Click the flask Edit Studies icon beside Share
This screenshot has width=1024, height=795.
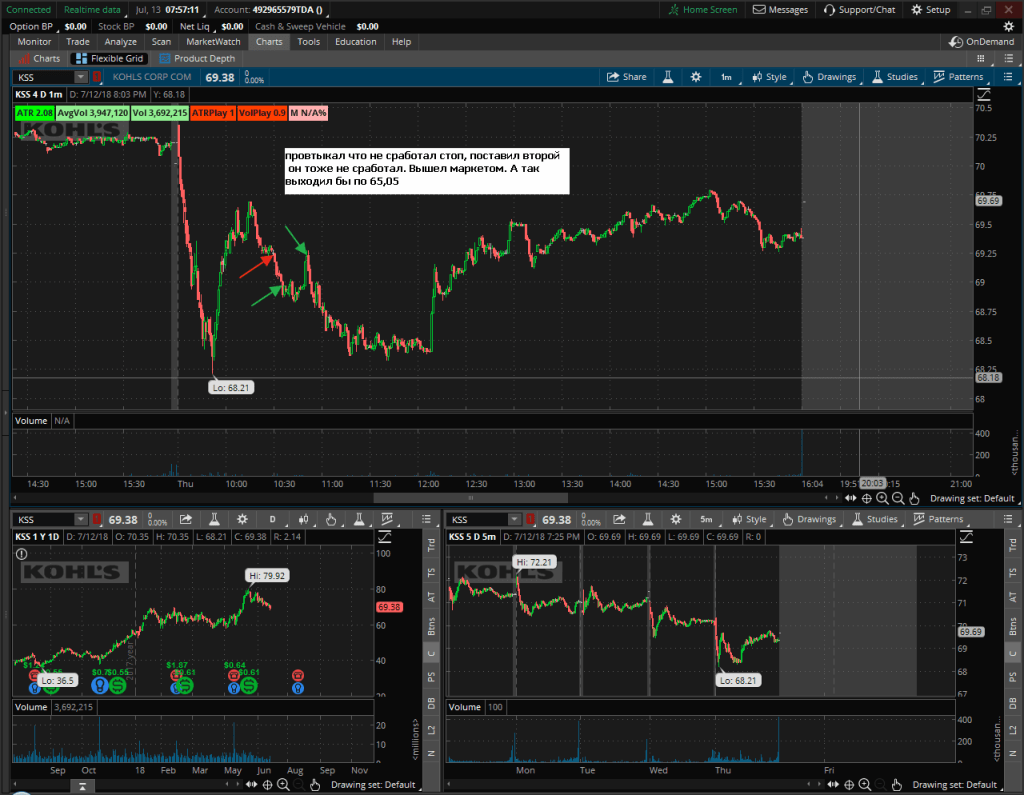coord(666,77)
